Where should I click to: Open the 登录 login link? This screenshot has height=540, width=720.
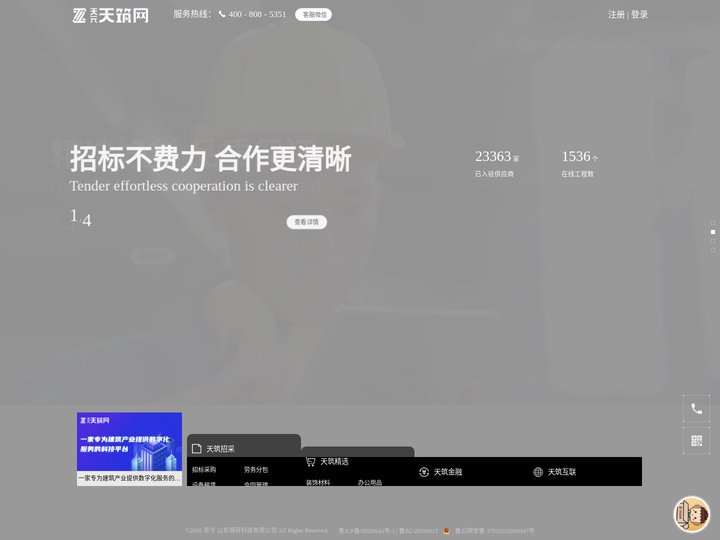639,15
